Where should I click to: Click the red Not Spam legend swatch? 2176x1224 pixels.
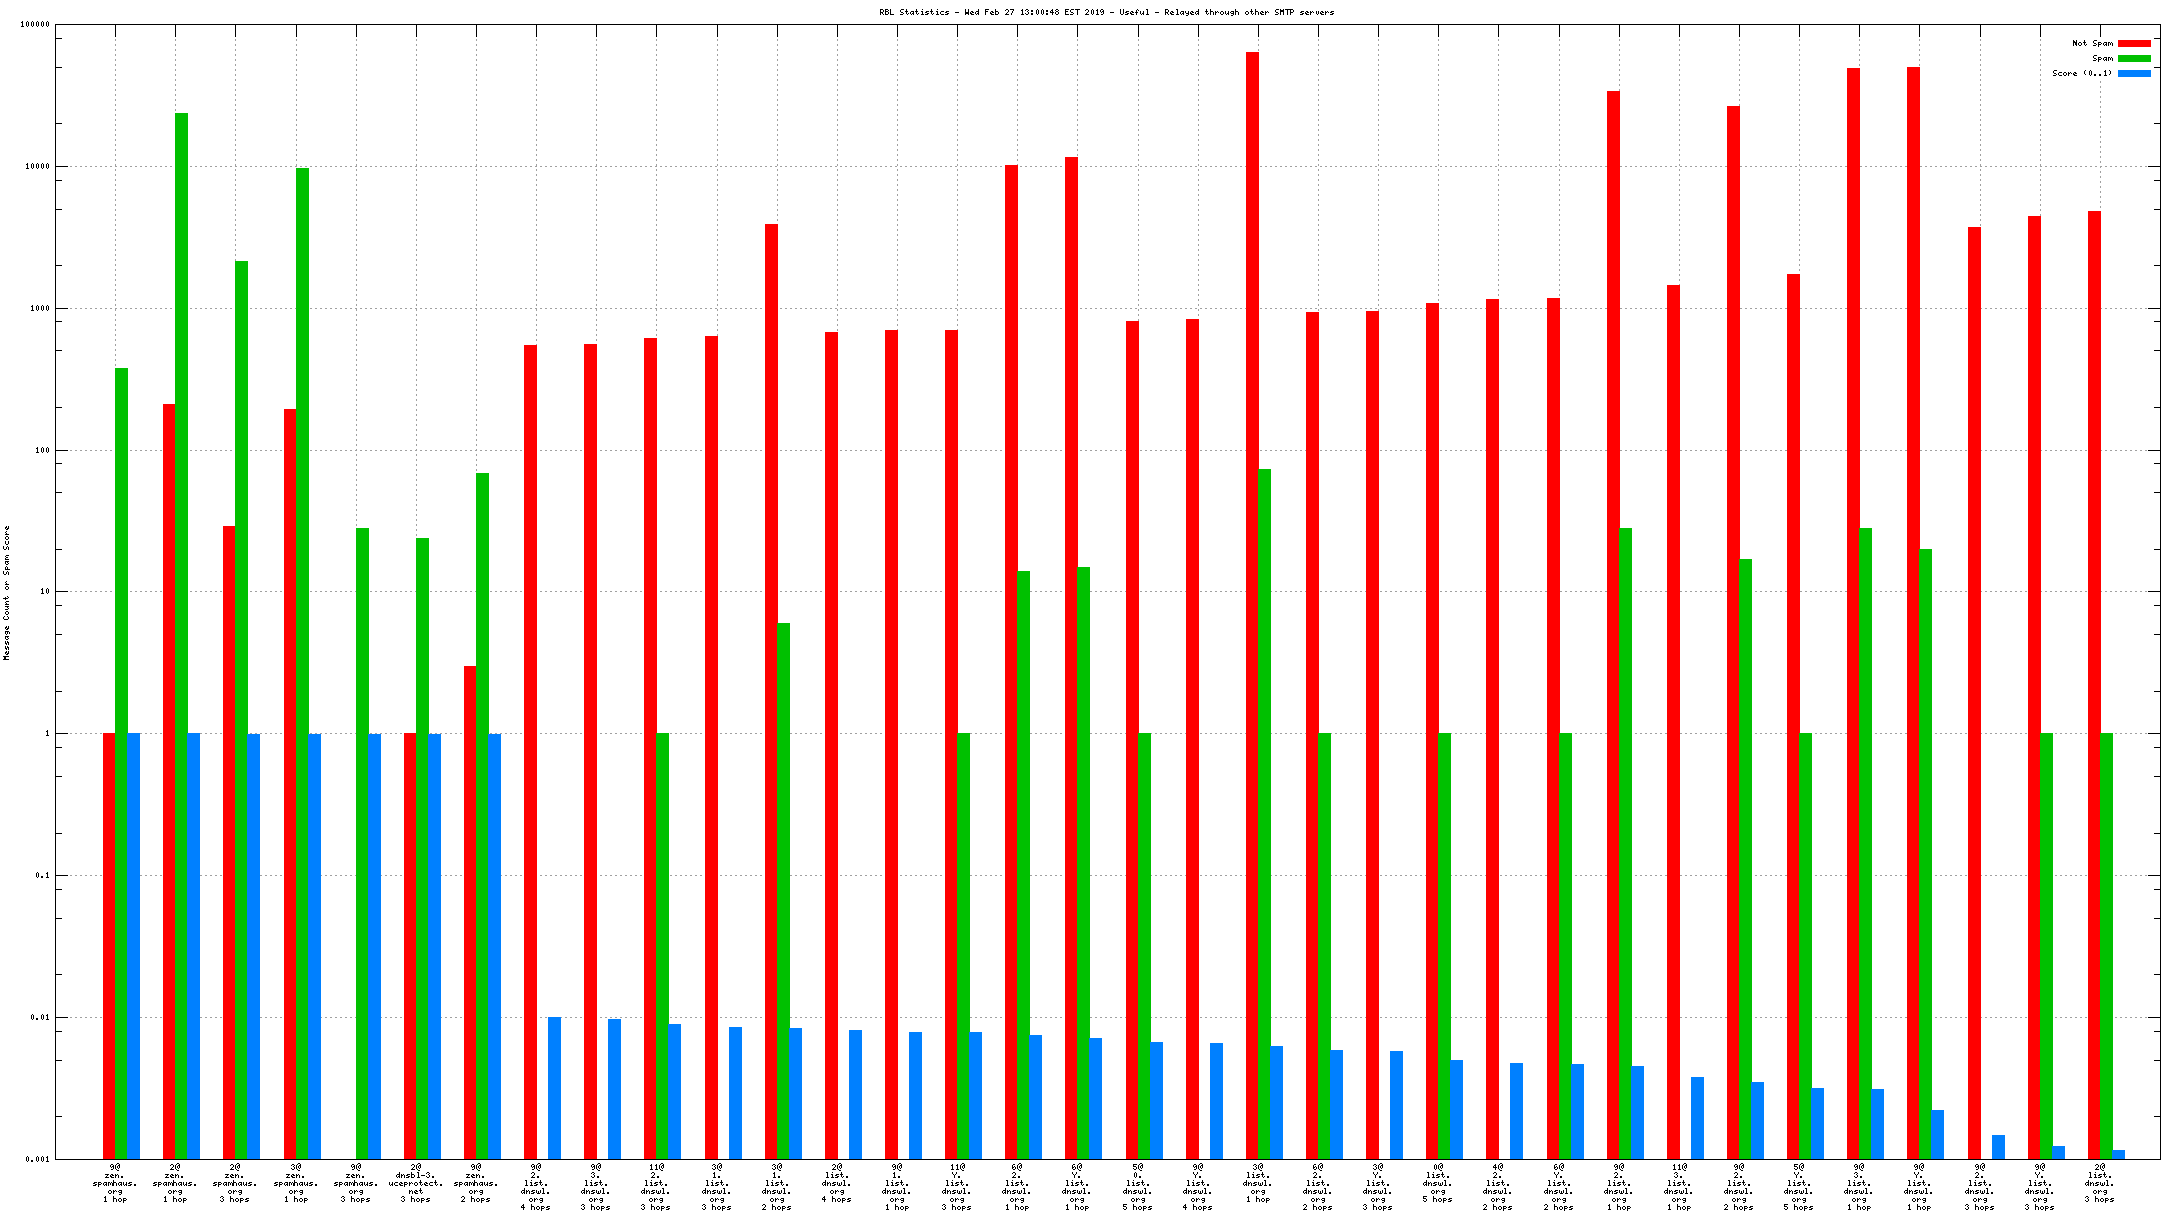(2134, 44)
